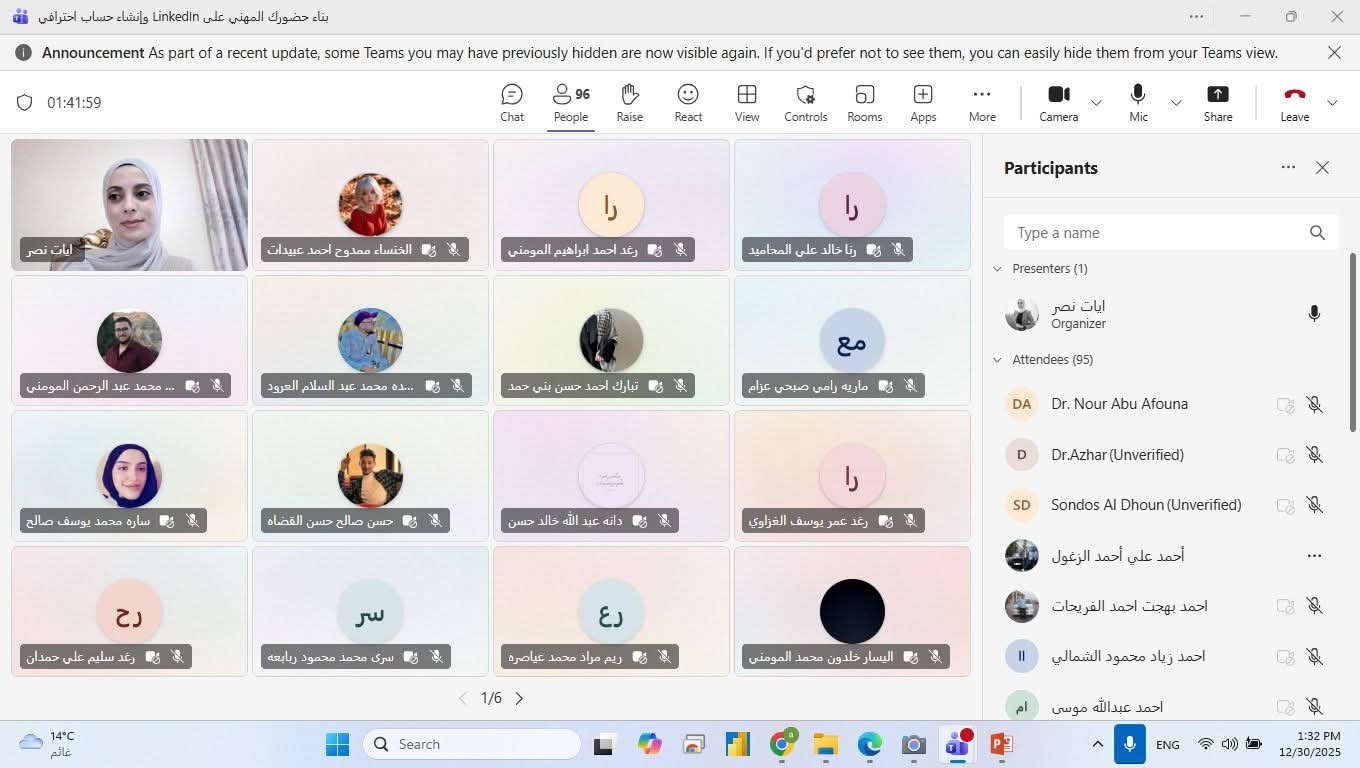This screenshot has height=768, width=1360.
Task: Open the React emoji menu
Action: coord(687,100)
